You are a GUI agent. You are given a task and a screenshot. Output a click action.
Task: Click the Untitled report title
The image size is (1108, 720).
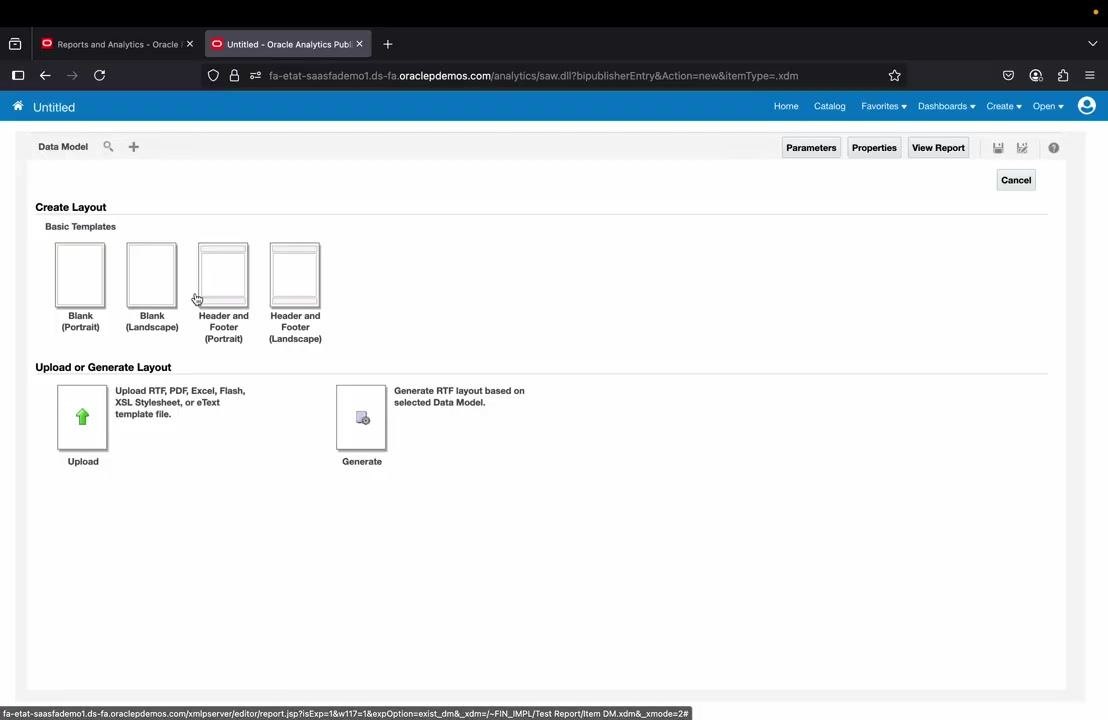coord(54,107)
